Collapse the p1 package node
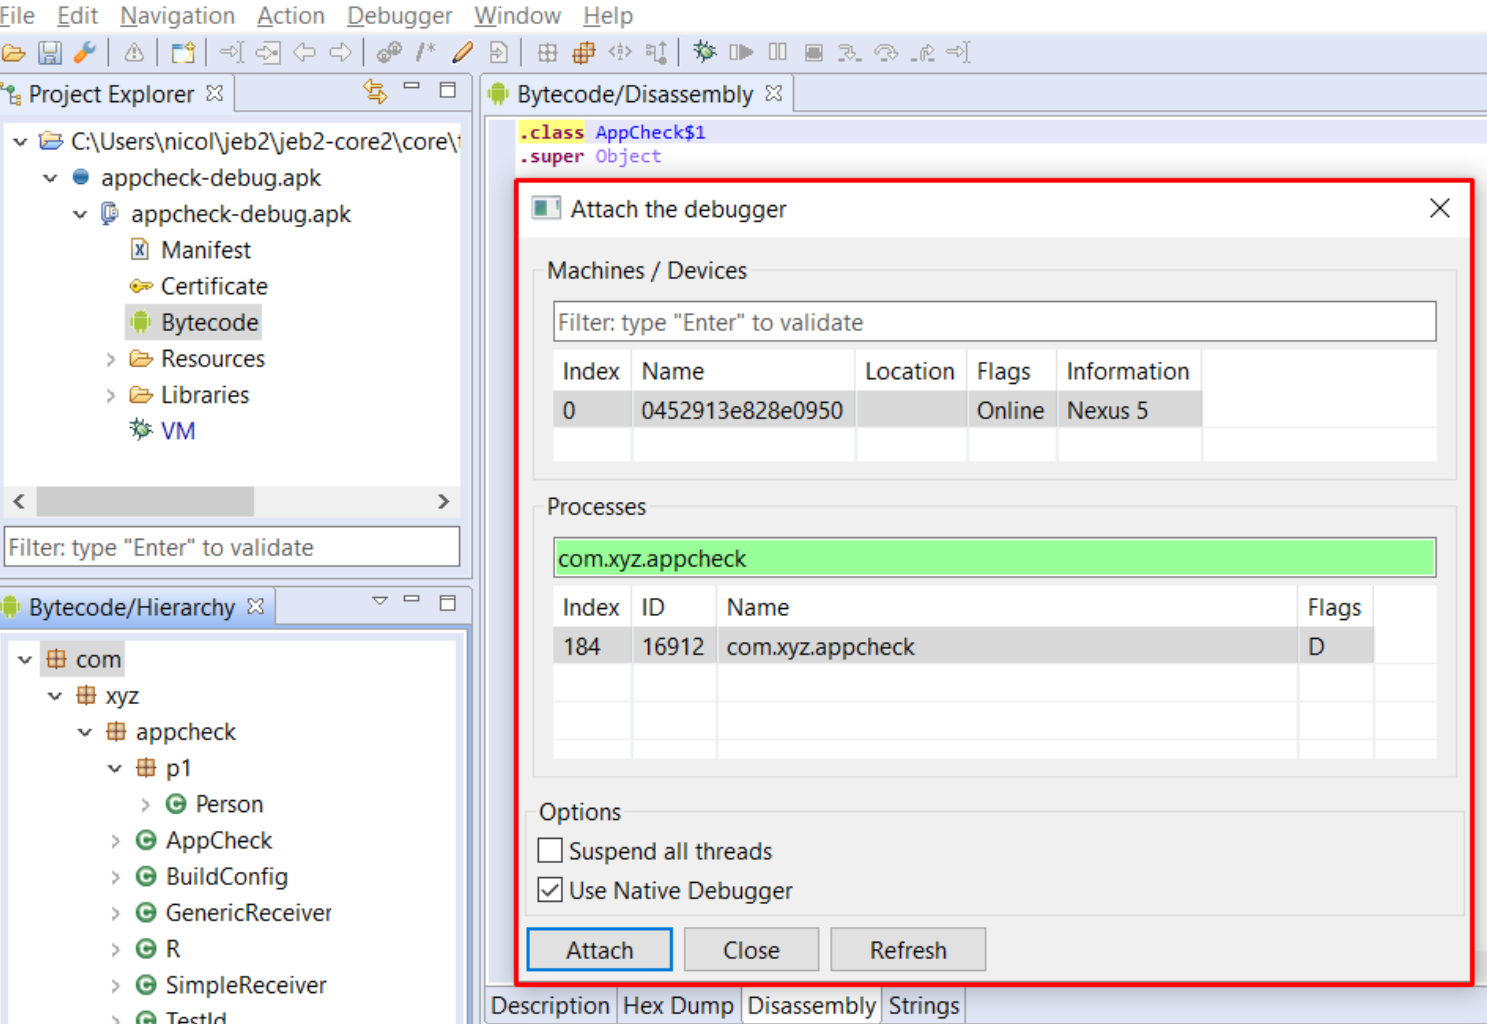Screen dimensions: 1487x1024 pyautogui.click(x=115, y=768)
